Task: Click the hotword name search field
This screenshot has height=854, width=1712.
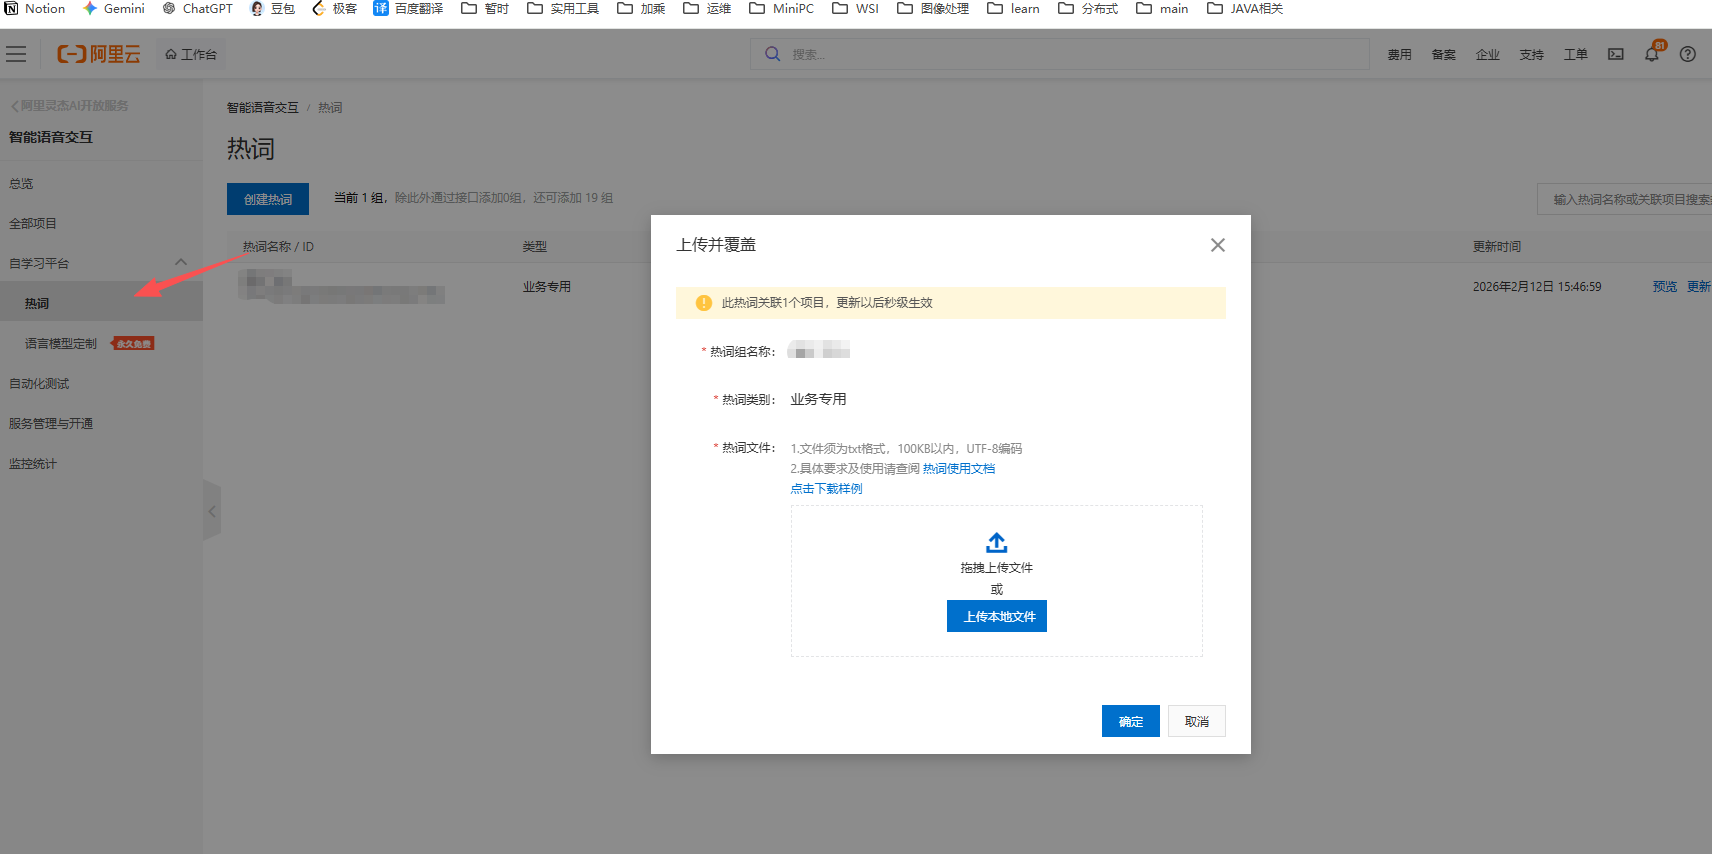Action: pyautogui.click(x=1627, y=200)
